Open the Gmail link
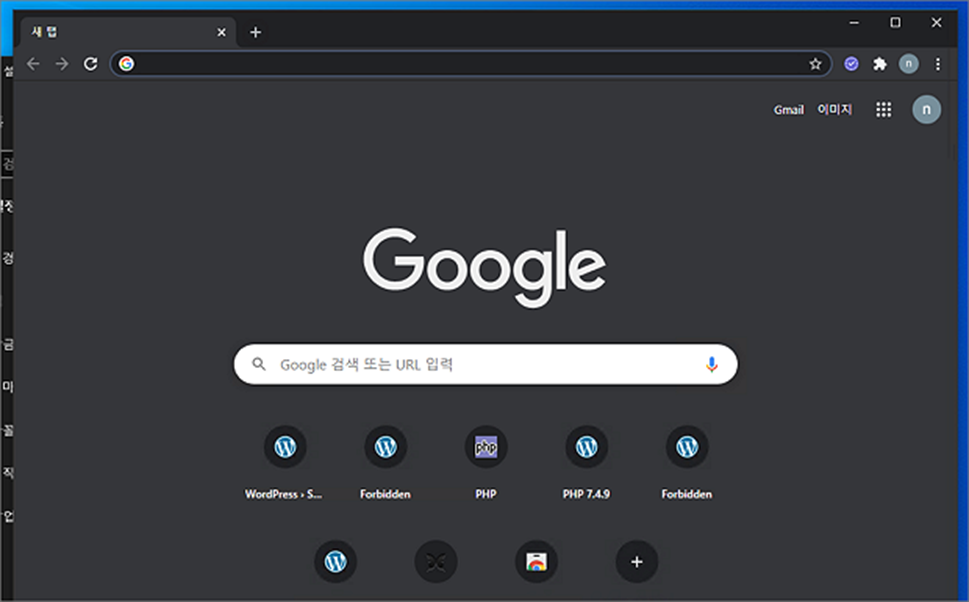 [789, 110]
